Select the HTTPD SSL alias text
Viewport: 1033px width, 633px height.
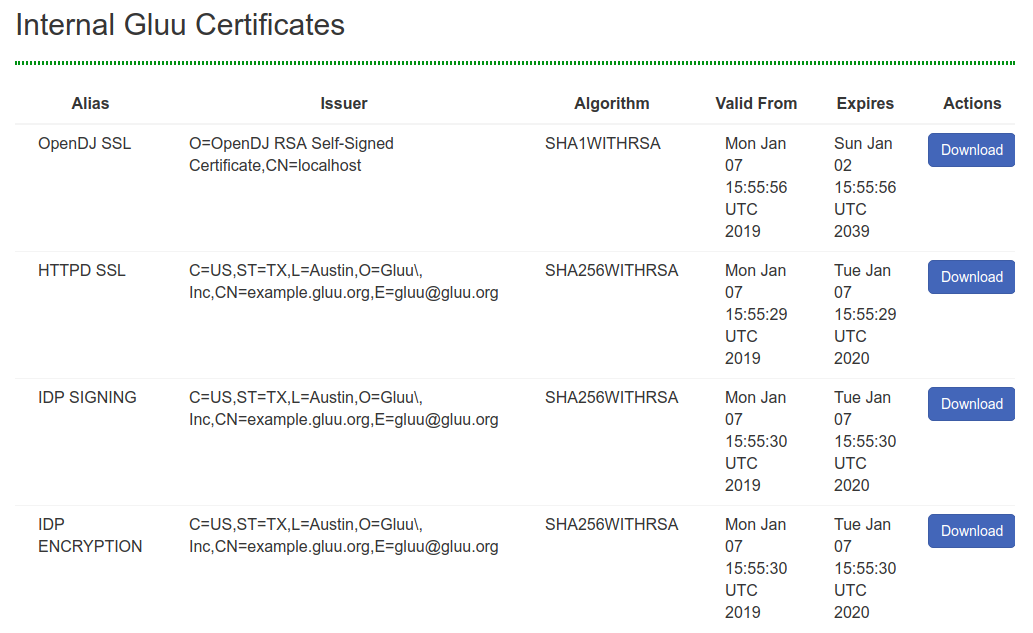point(81,270)
